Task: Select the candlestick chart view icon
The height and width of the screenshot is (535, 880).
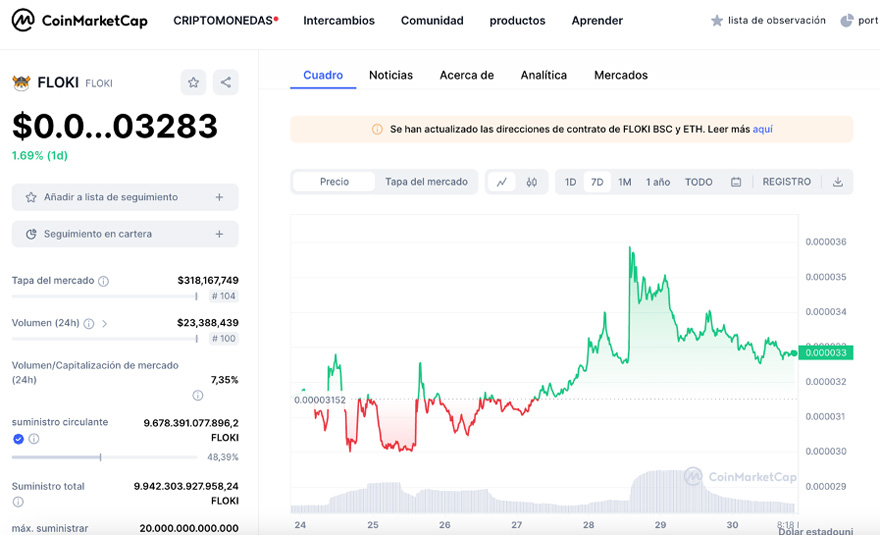Action: 532,182
